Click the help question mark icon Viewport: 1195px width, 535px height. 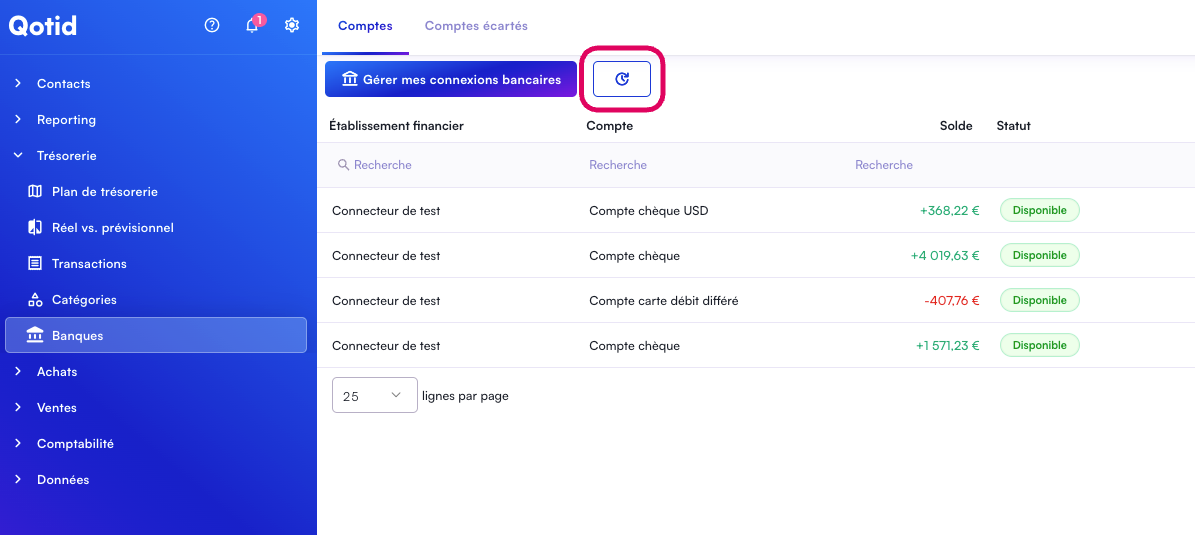pos(212,25)
